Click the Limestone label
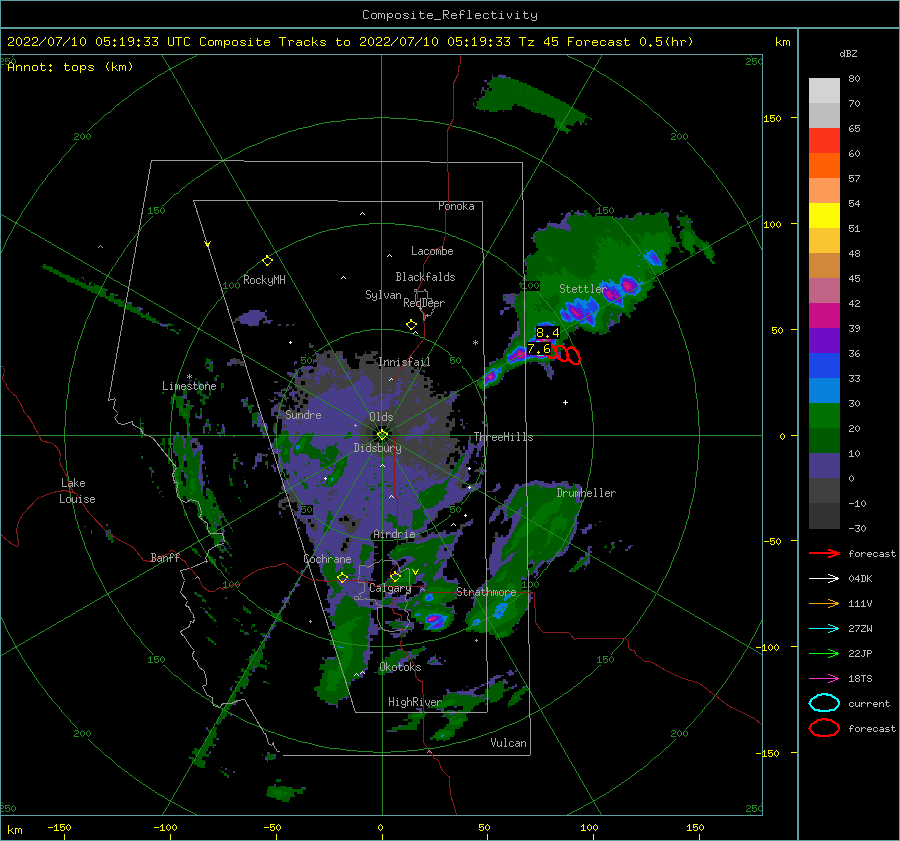The height and width of the screenshot is (841, 900). click(x=189, y=386)
